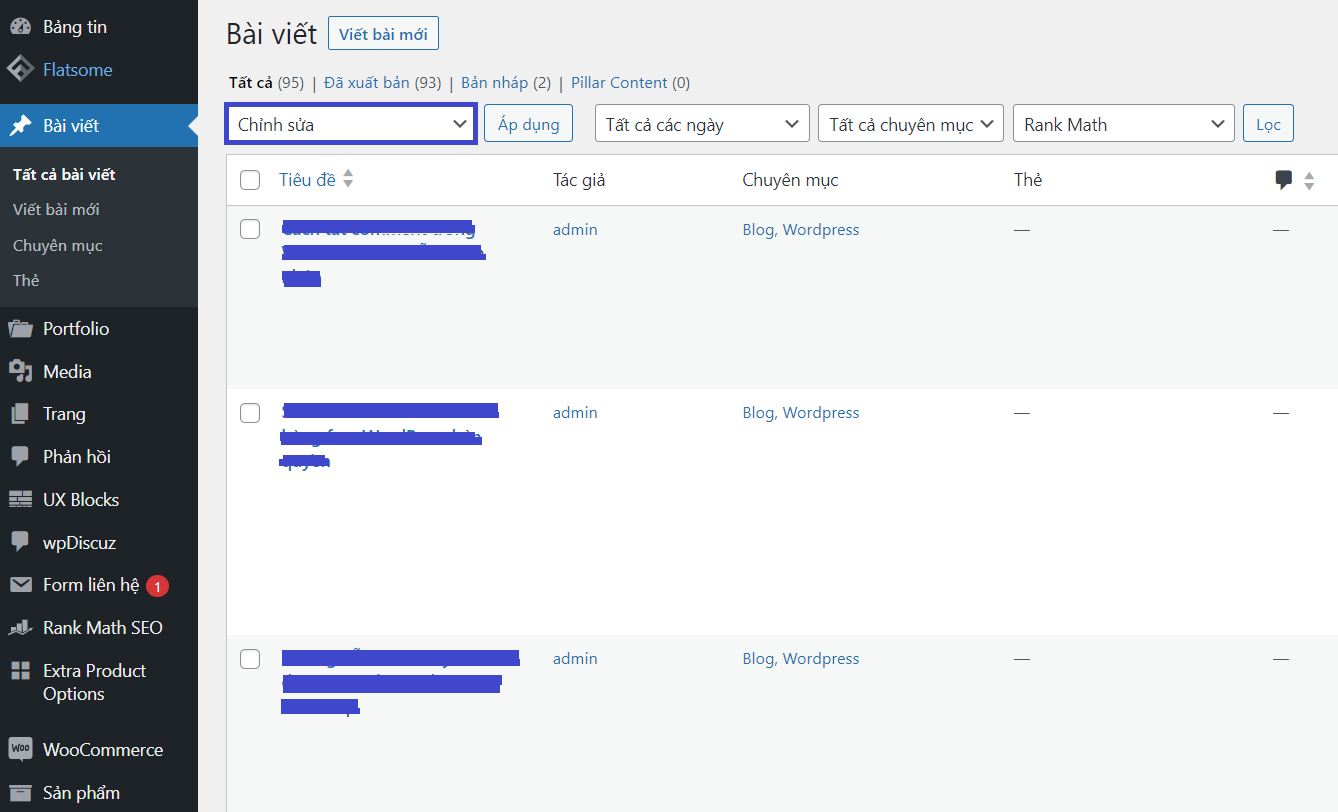Open the Rank Math filter dropdown
This screenshot has width=1338, height=812.
[1124, 124]
